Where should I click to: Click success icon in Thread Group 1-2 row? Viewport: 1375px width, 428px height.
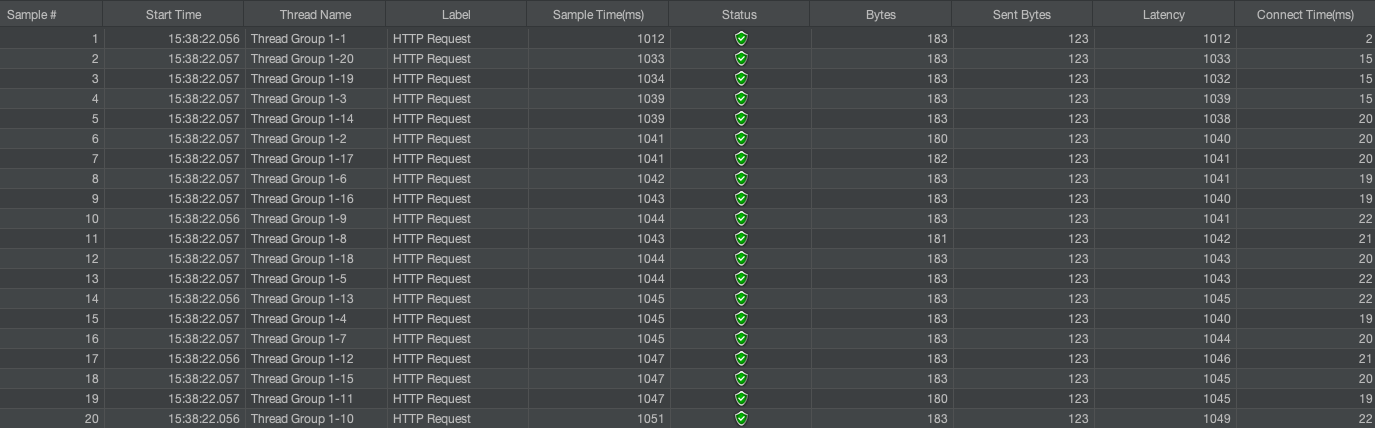pyautogui.click(x=741, y=139)
